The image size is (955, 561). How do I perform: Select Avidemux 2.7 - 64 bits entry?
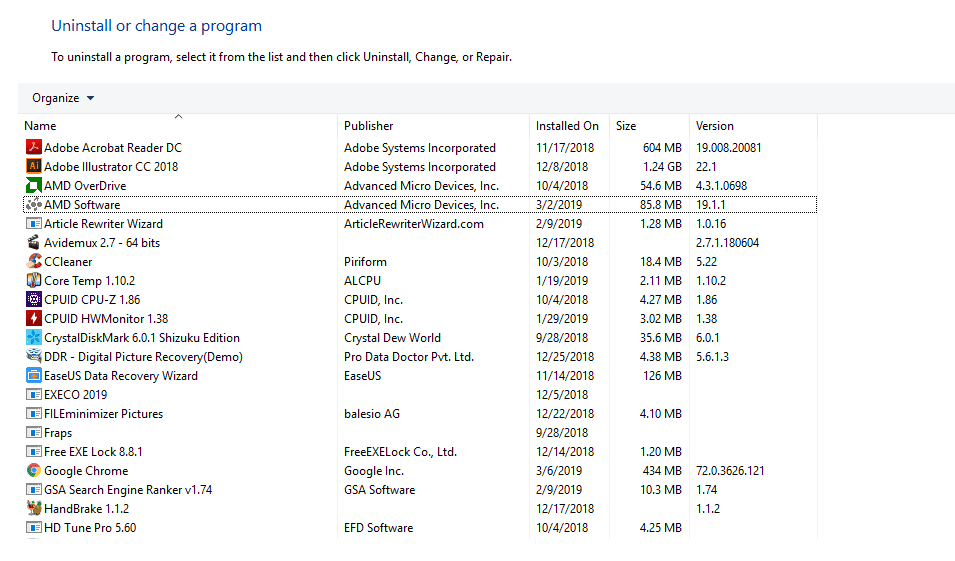tap(102, 242)
